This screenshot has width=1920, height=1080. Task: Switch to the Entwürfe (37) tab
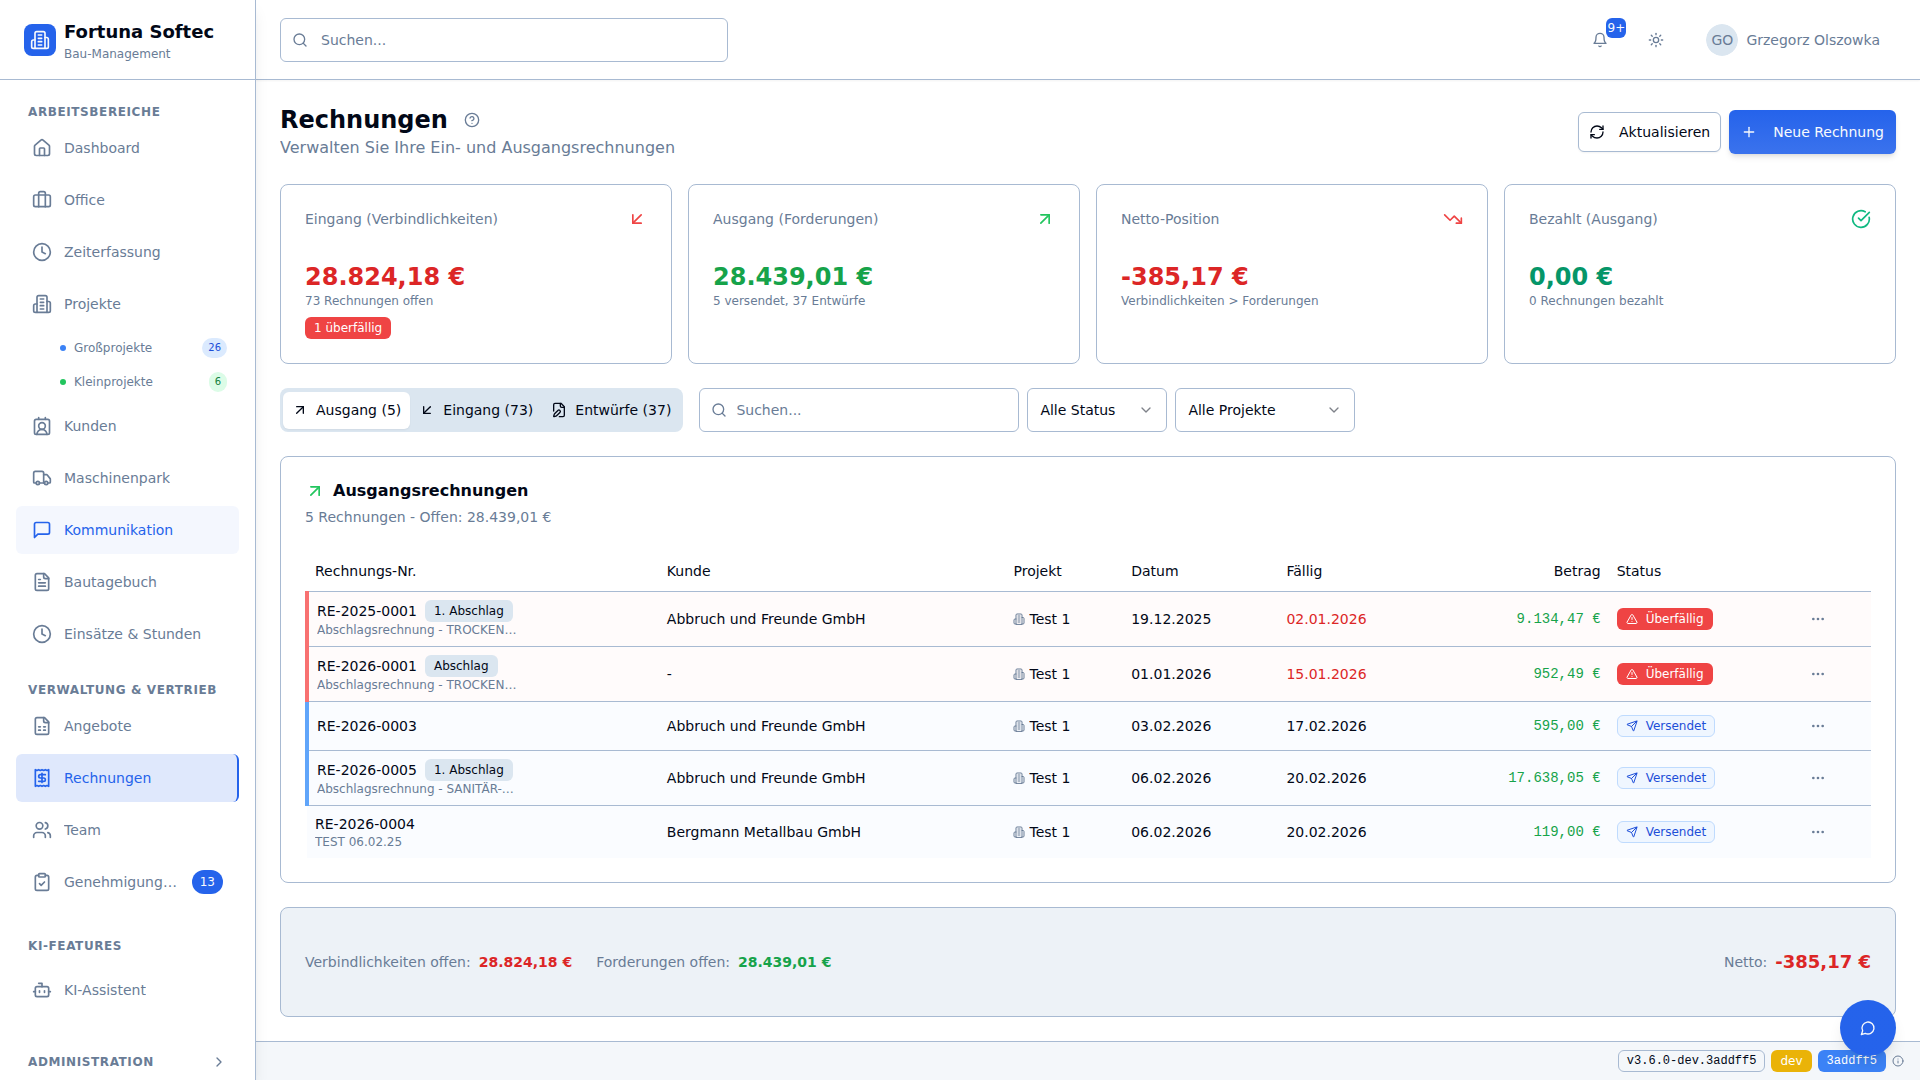pyautogui.click(x=611, y=410)
